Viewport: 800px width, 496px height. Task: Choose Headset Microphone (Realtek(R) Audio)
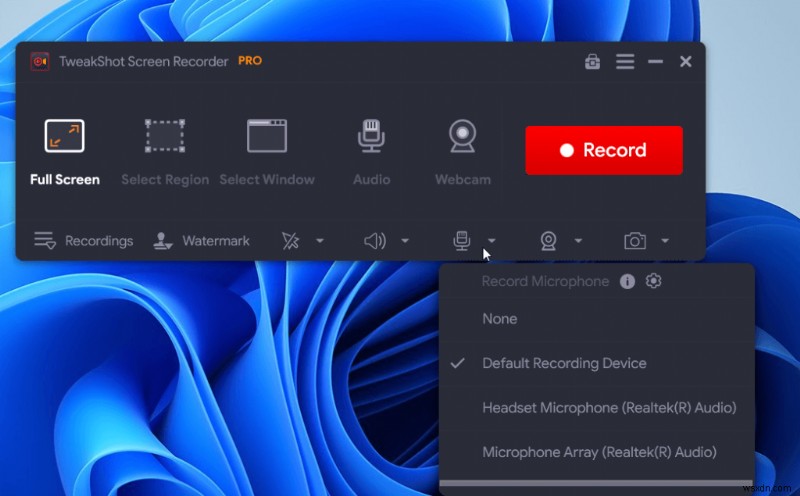click(x=609, y=408)
